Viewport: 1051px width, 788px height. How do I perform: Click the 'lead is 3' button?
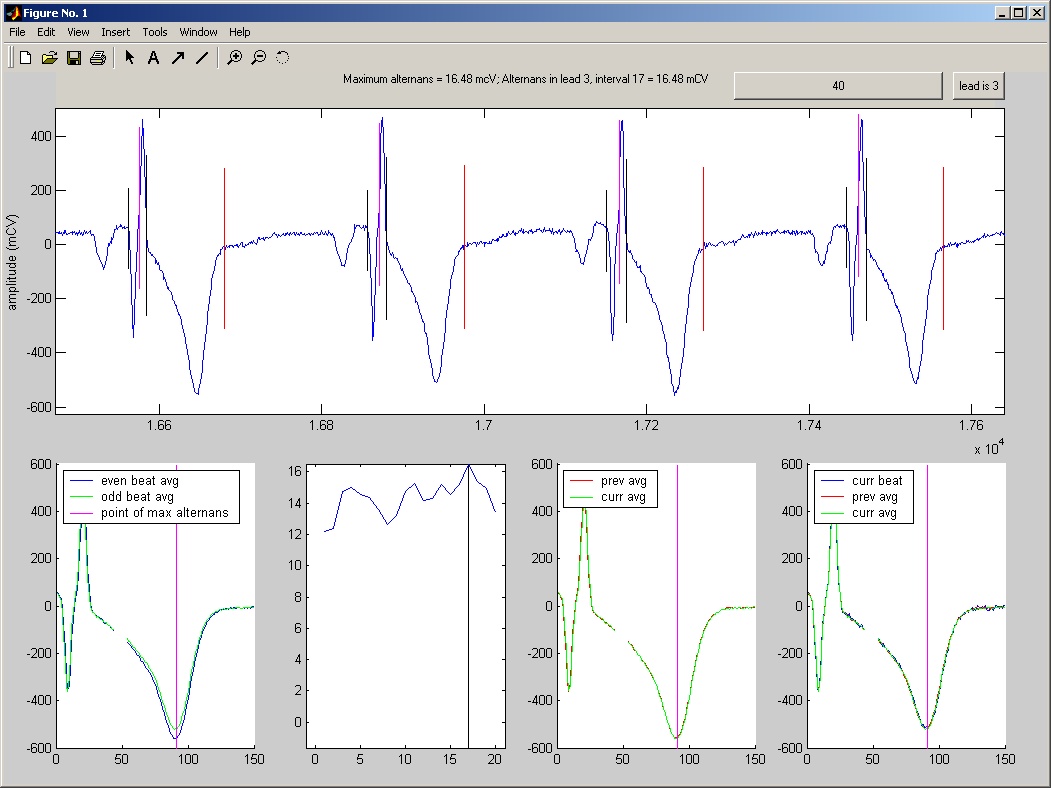(978, 86)
